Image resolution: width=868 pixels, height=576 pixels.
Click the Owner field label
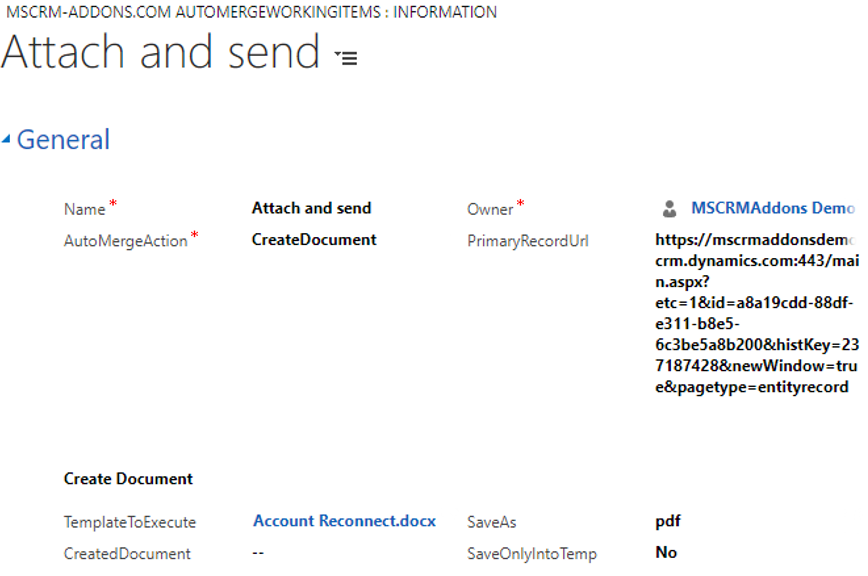coord(490,210)
